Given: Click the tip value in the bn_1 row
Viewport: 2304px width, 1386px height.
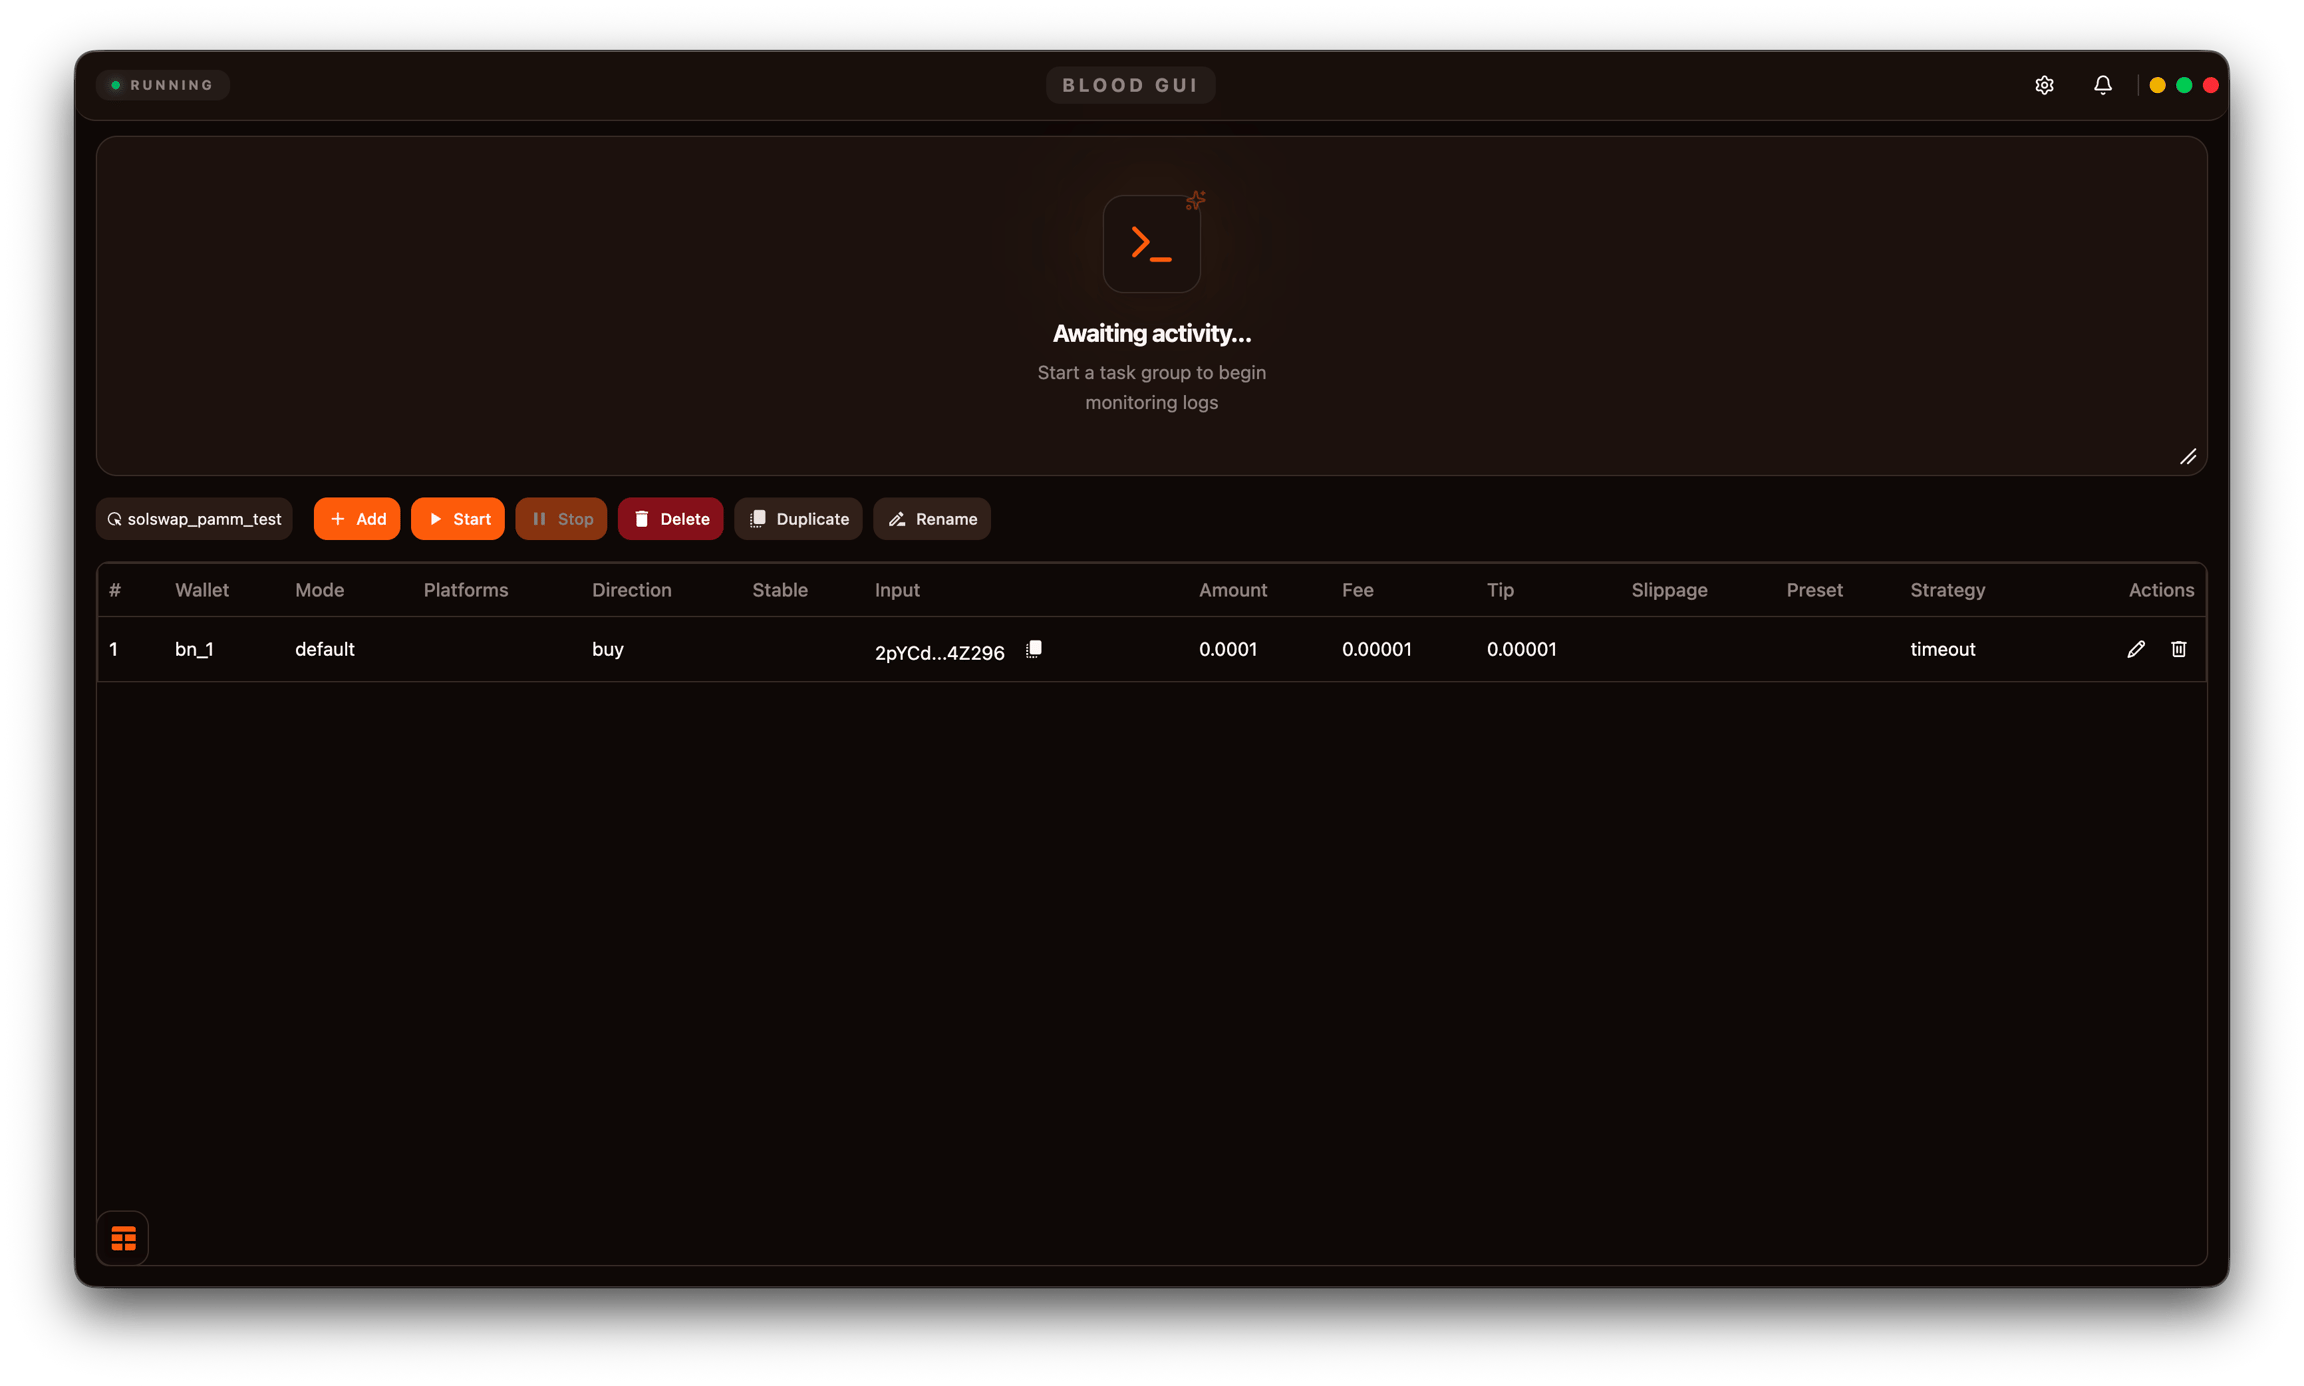Looking at the screenshot, I should pyautogui.click(x=1521, y=649).
